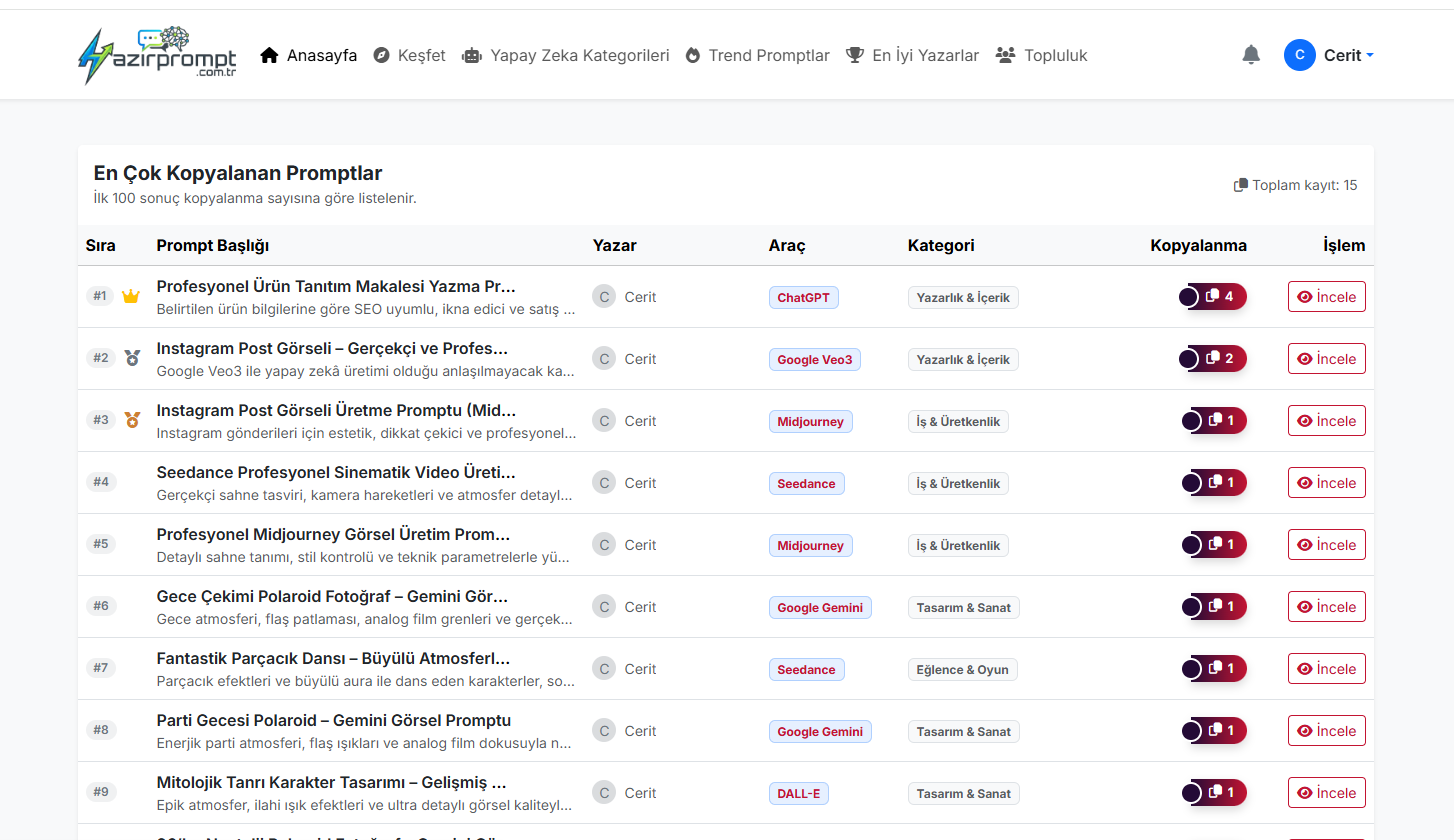
Task: Click the blue C avatar in the header
Action: click(1299, 55)
